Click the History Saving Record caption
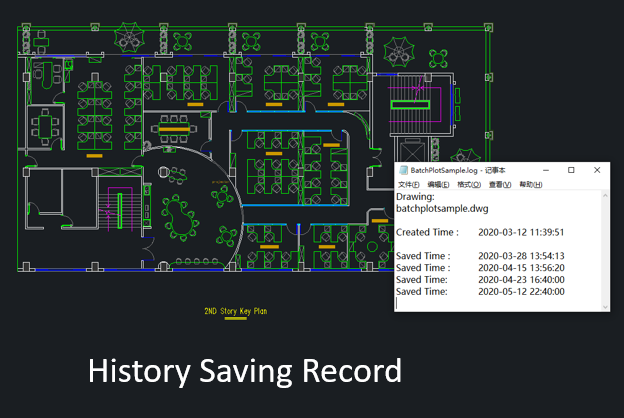Viewport: 624px width, 418px height. pyautogui.click(x=245, y=371)
